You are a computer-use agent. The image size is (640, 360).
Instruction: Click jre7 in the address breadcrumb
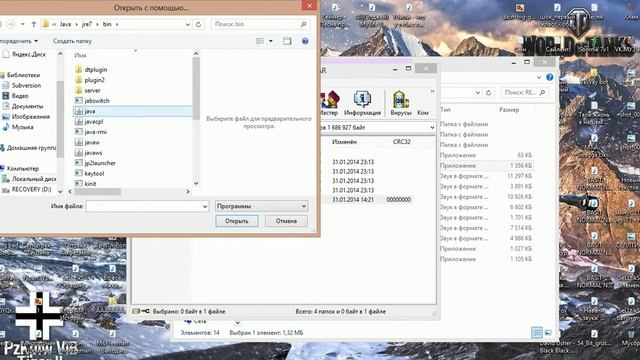click(87, 24)
